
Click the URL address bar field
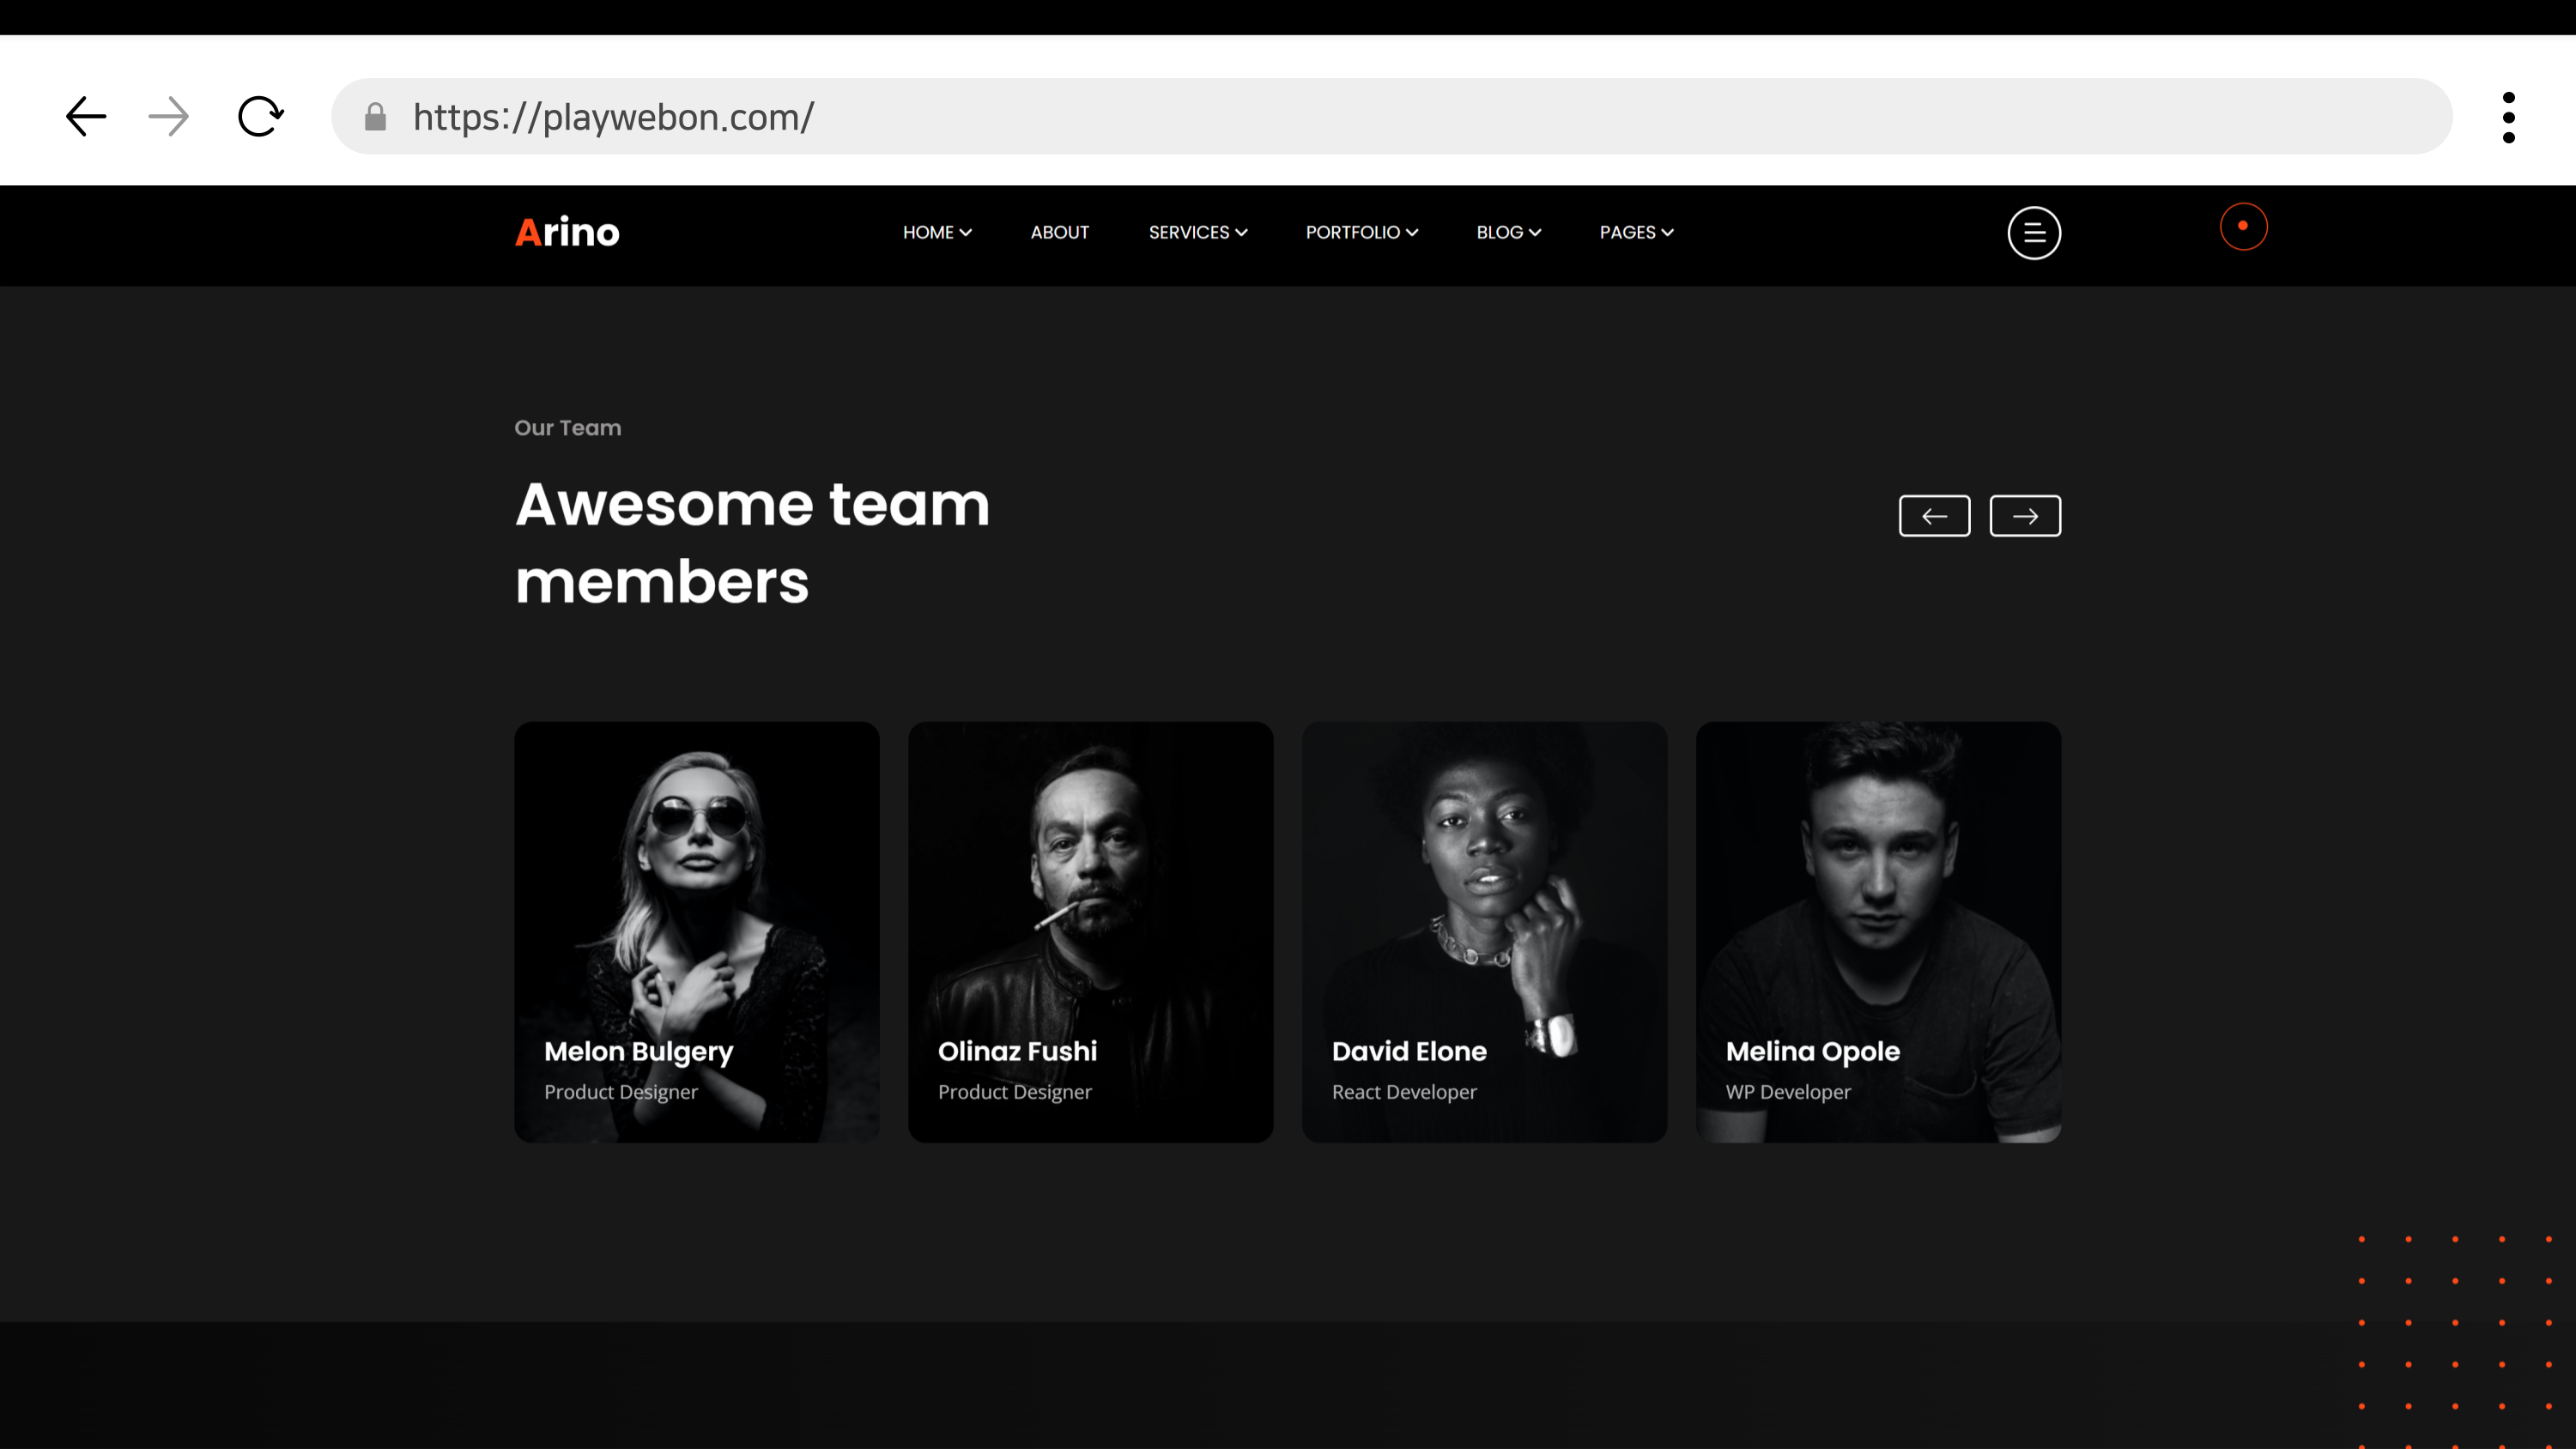click(x=1400, y=117)
